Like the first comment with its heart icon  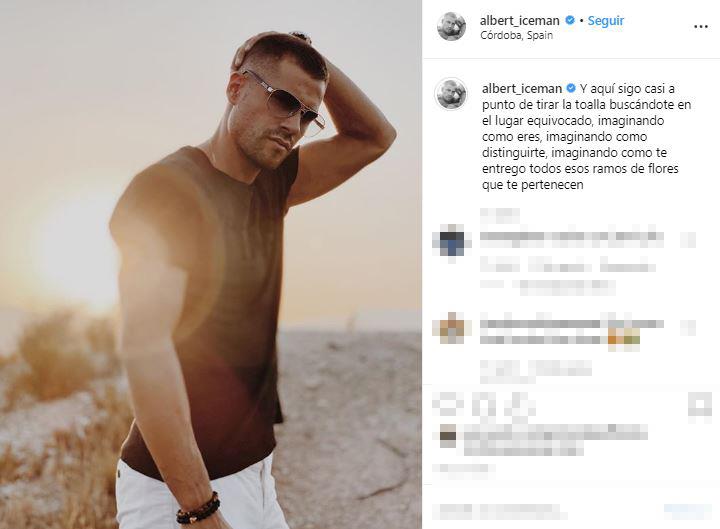(x=688, y=240)
